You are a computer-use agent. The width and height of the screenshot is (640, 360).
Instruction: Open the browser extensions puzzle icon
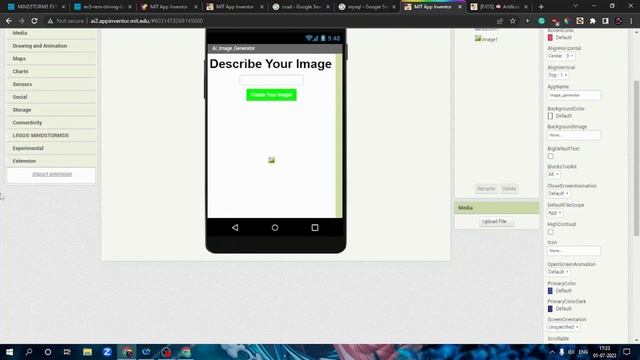click(x=593, y=21)
